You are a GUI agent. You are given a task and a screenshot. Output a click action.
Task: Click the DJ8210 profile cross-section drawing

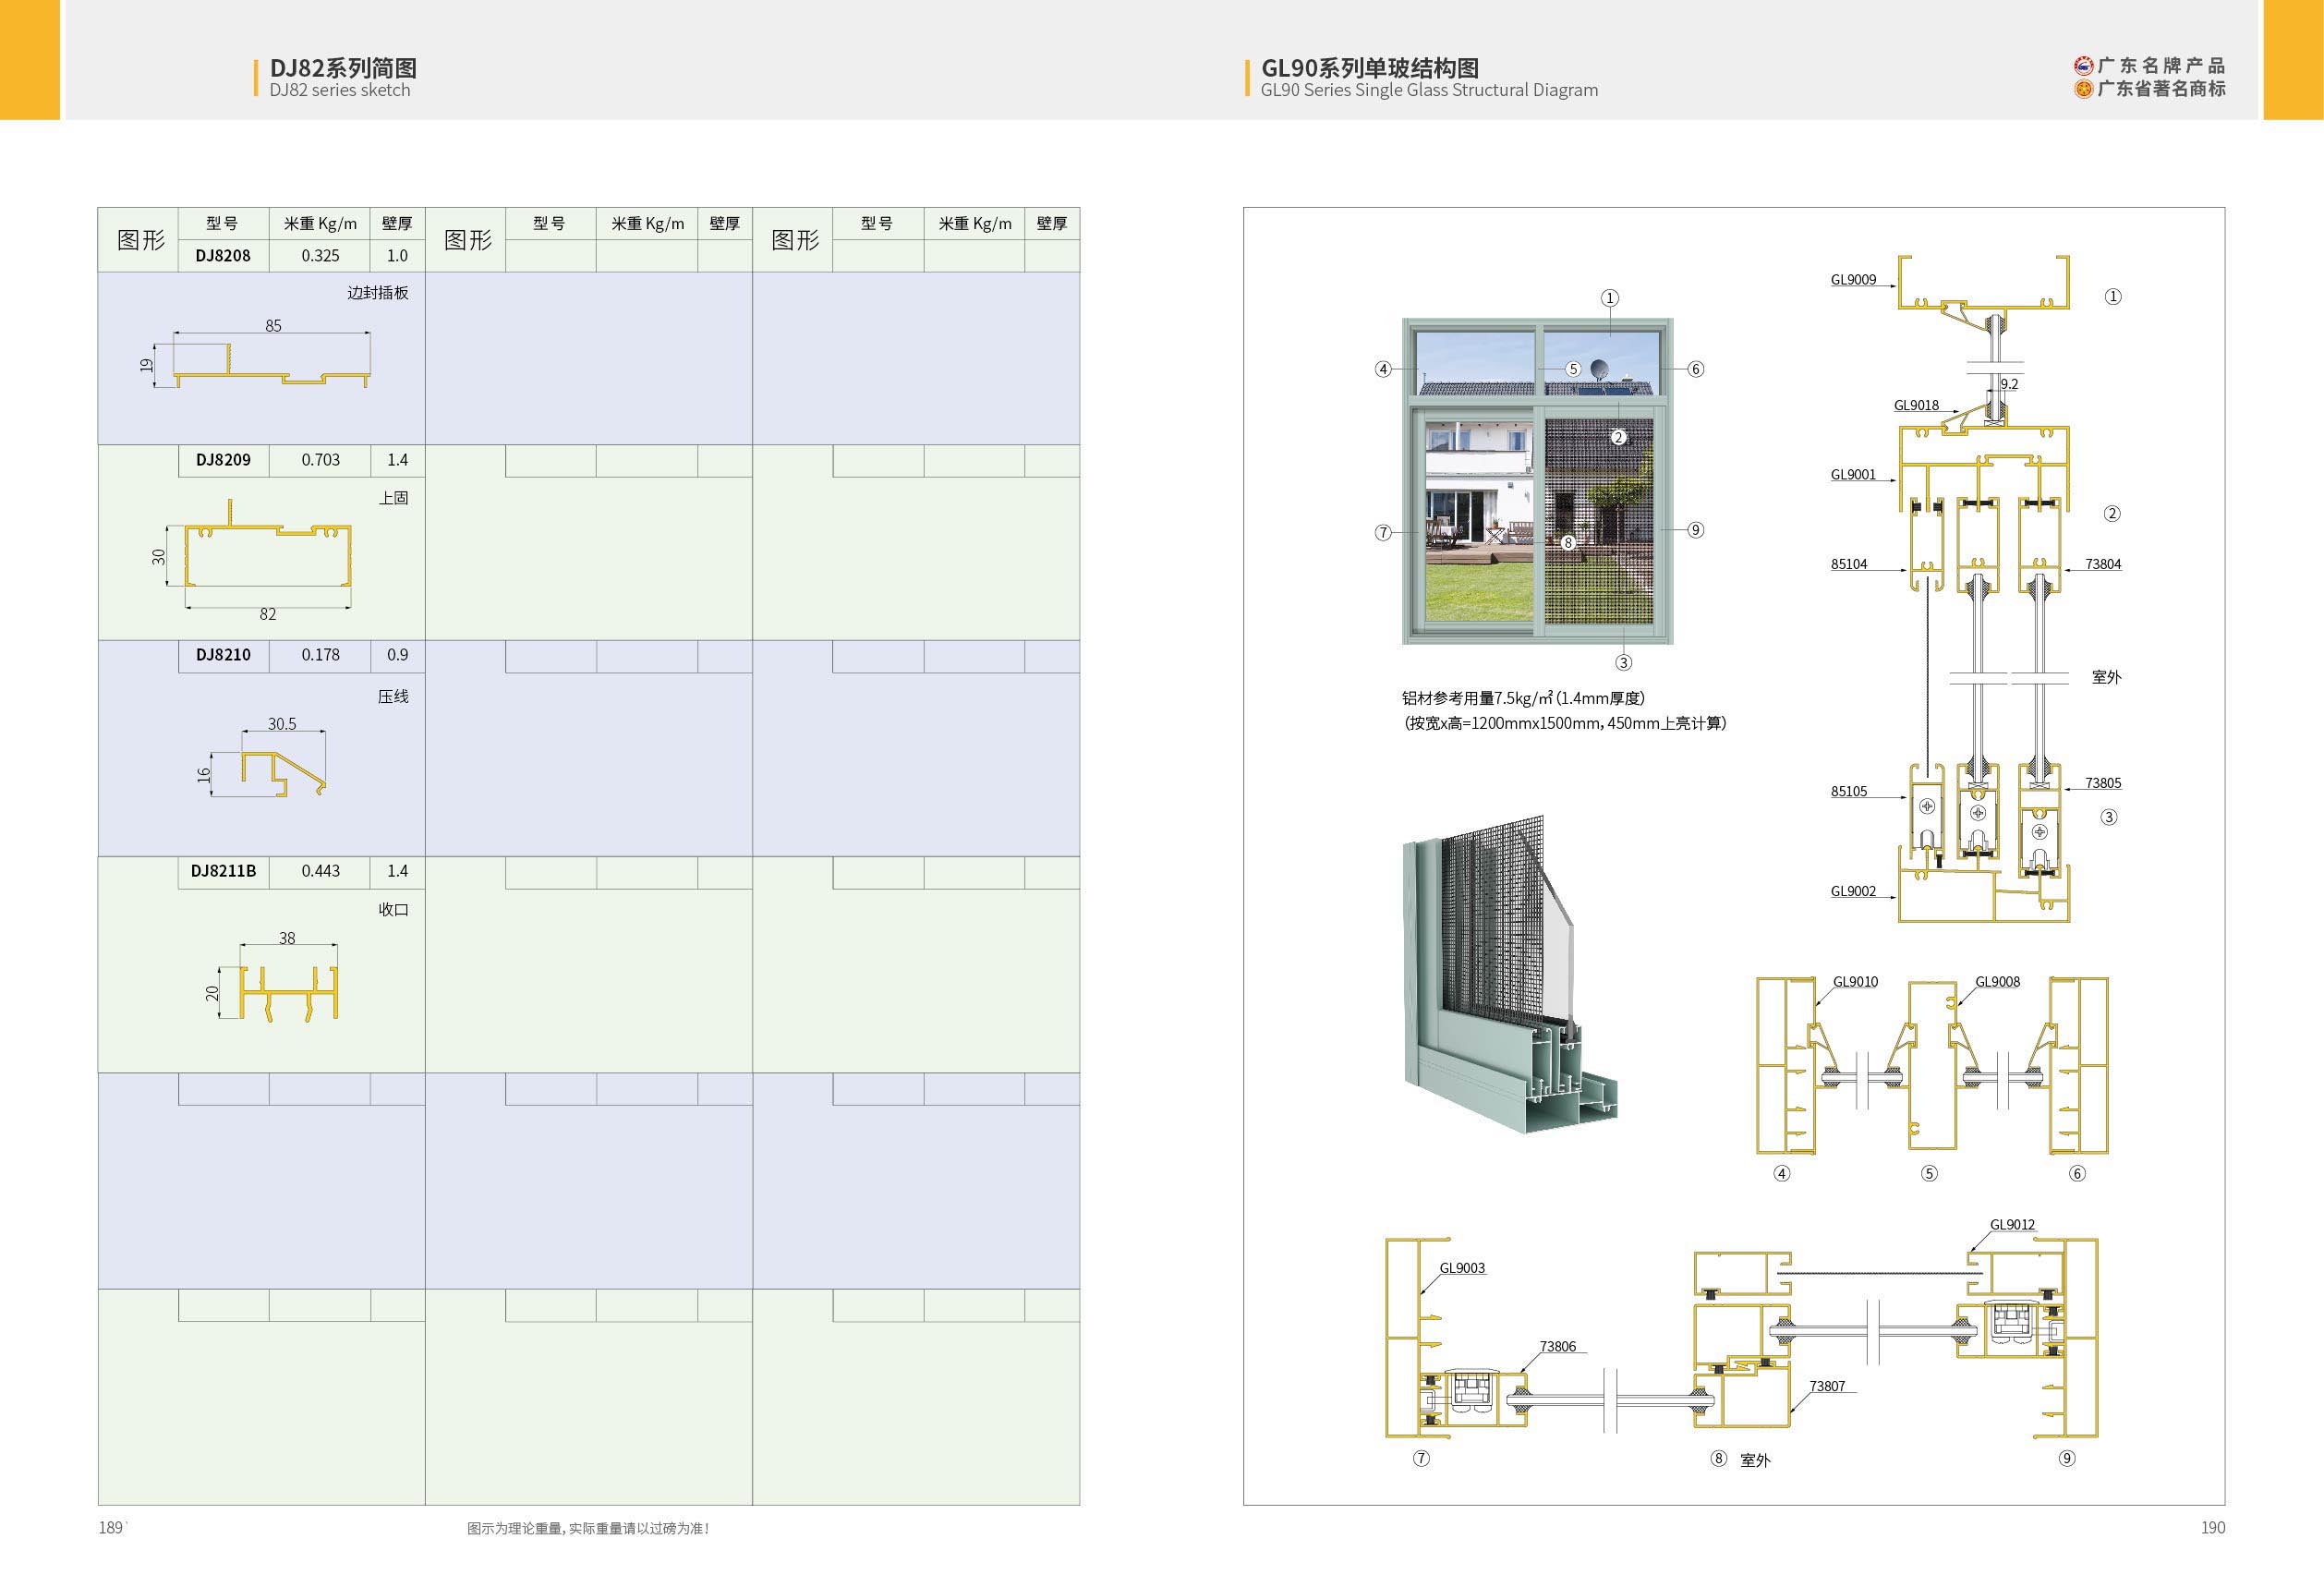click(x=284, y=774)
